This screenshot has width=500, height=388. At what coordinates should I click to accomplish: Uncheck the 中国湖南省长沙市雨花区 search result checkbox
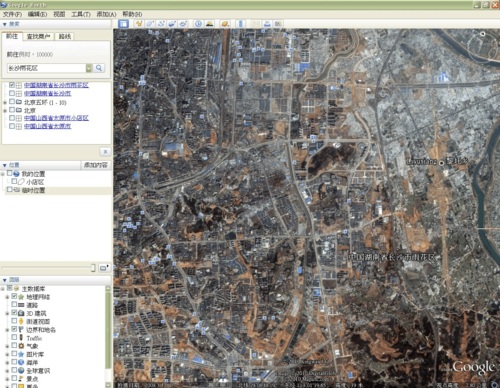click(12, 85)
